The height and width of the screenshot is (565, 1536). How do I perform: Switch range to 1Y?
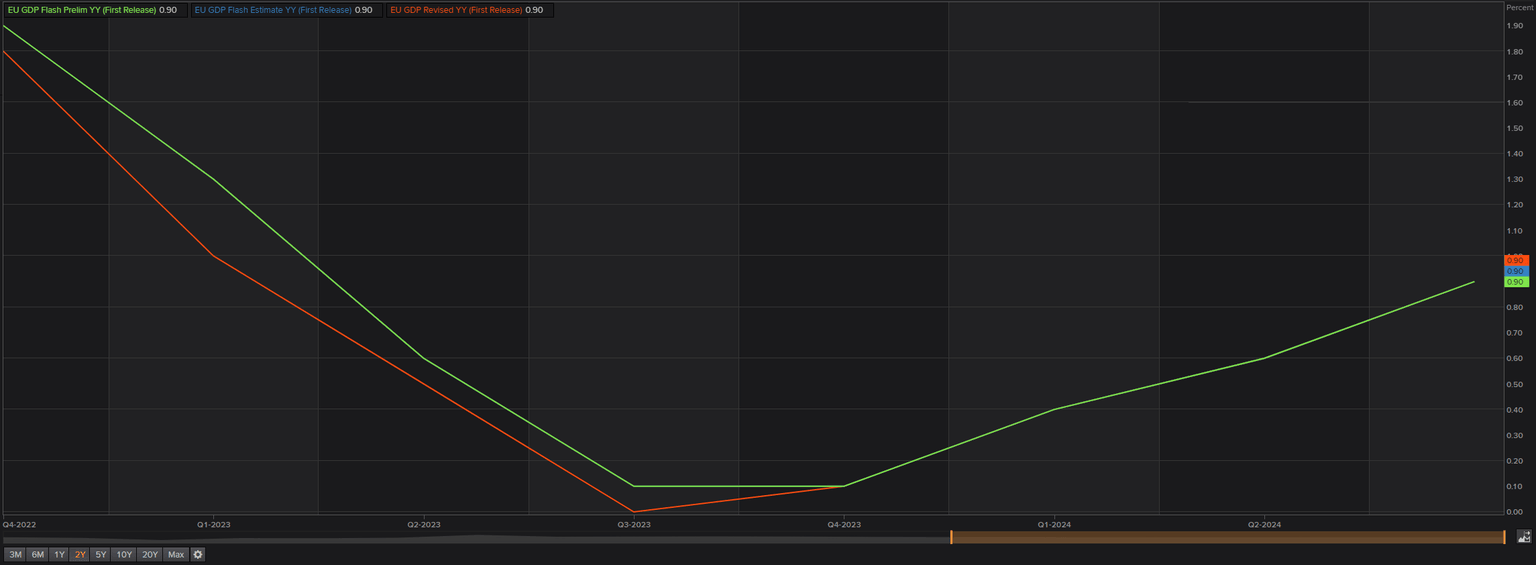point(59,554)
